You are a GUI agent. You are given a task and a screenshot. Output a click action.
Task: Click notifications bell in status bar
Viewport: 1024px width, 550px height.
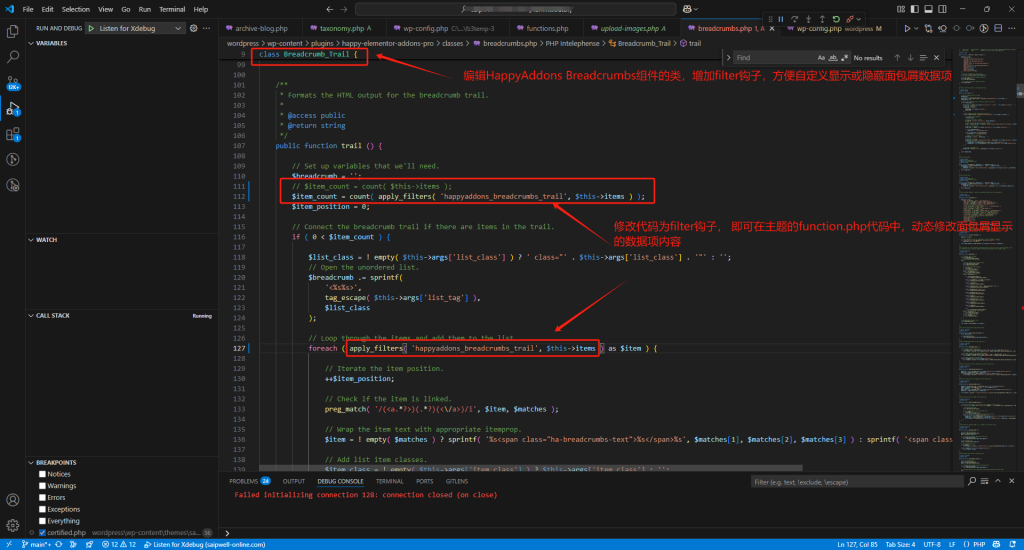point(1012,544)
